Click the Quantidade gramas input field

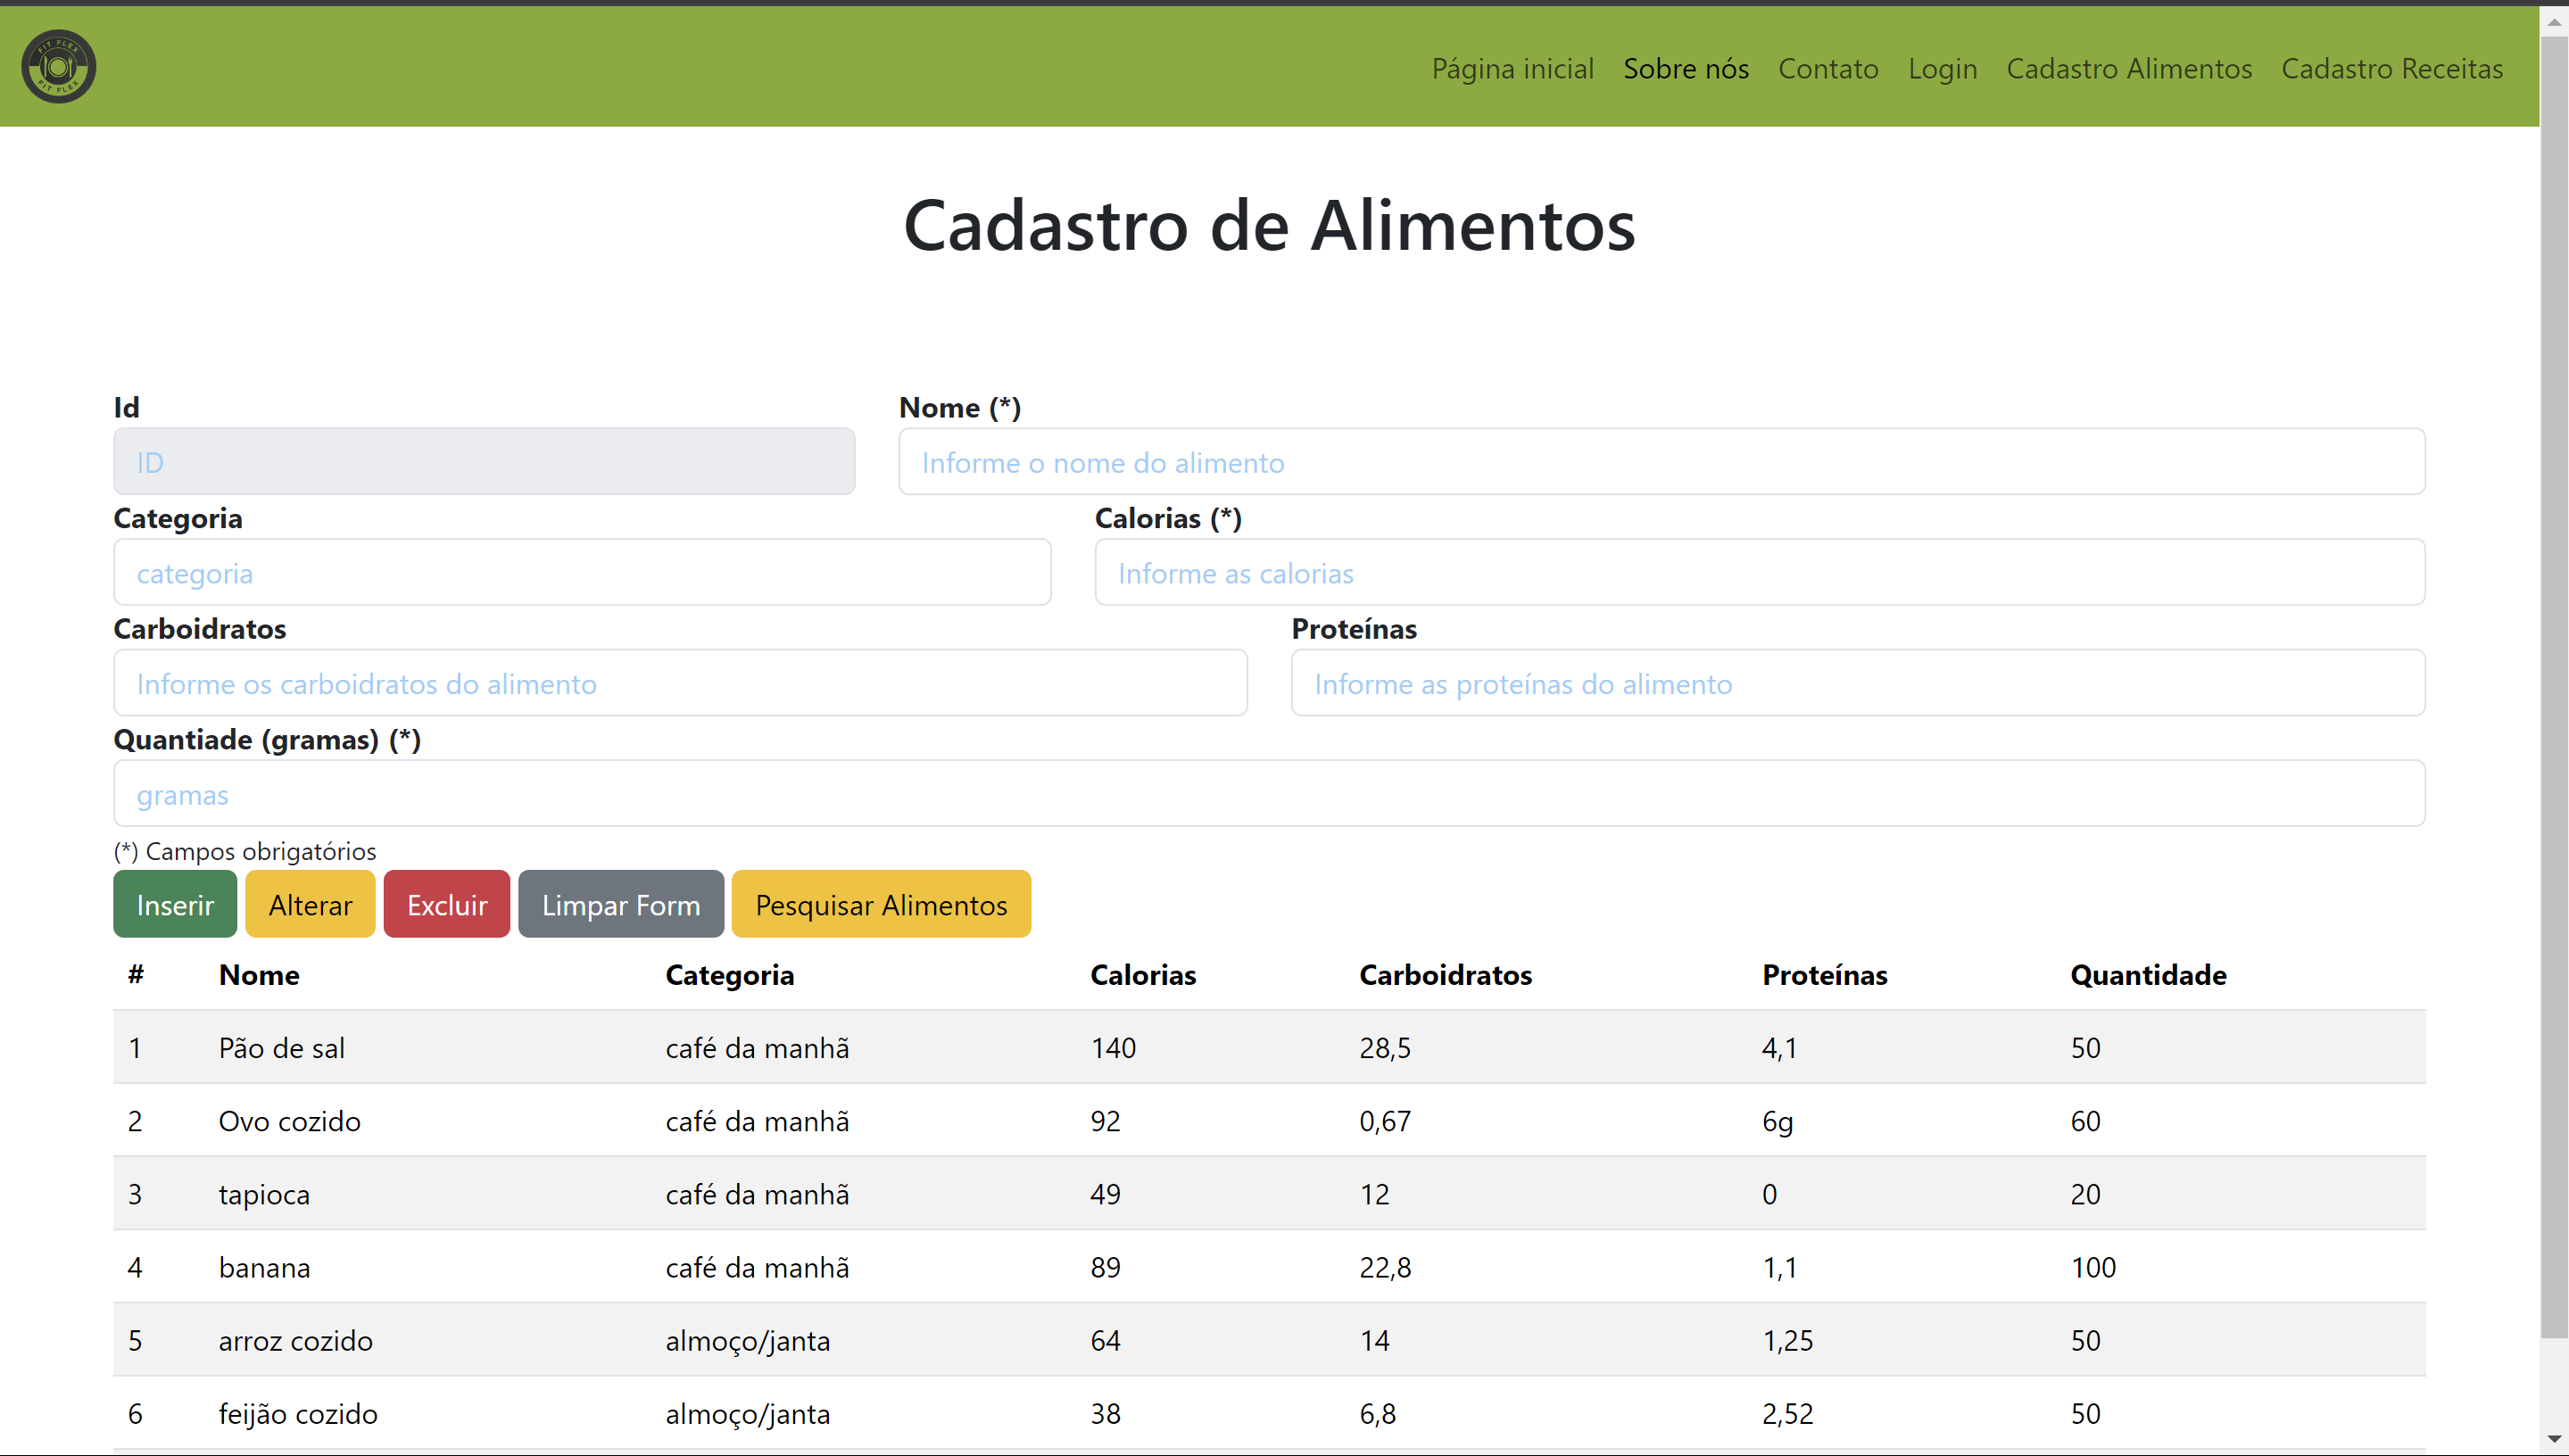(1268, 793)
